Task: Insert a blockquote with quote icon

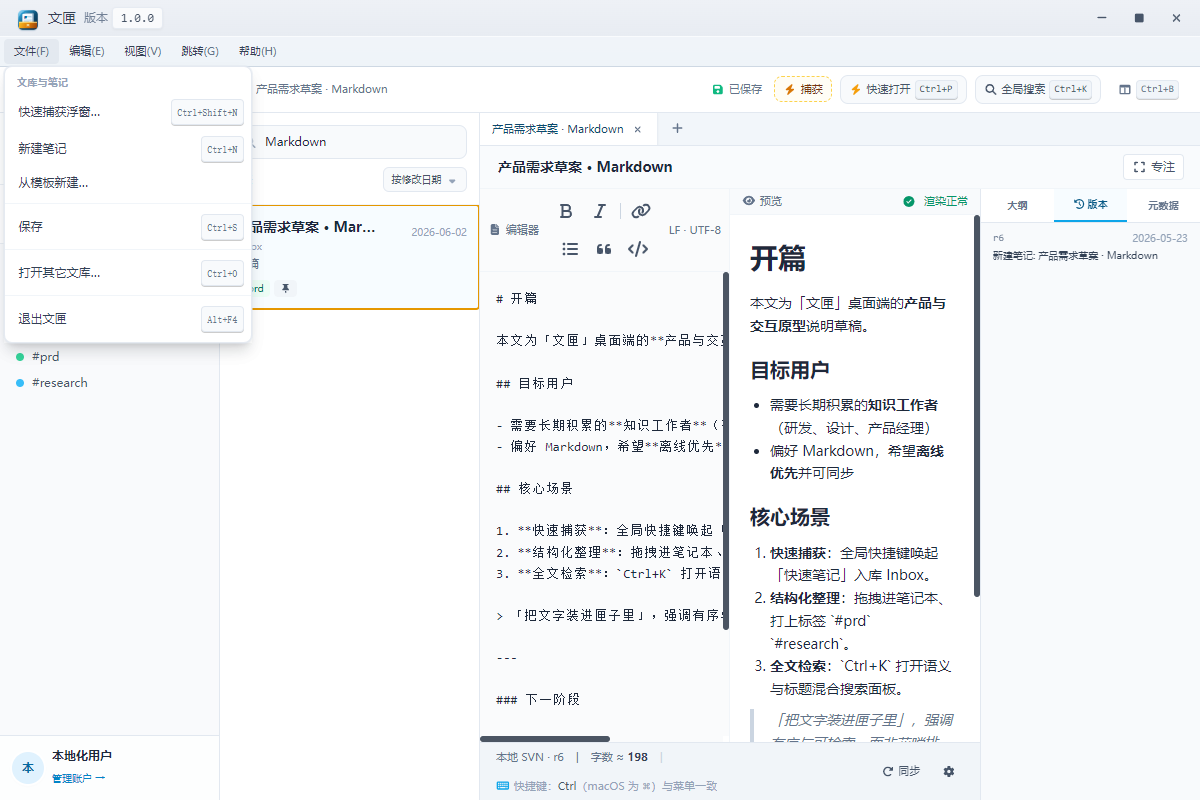Action: click(x=604, y=249)
